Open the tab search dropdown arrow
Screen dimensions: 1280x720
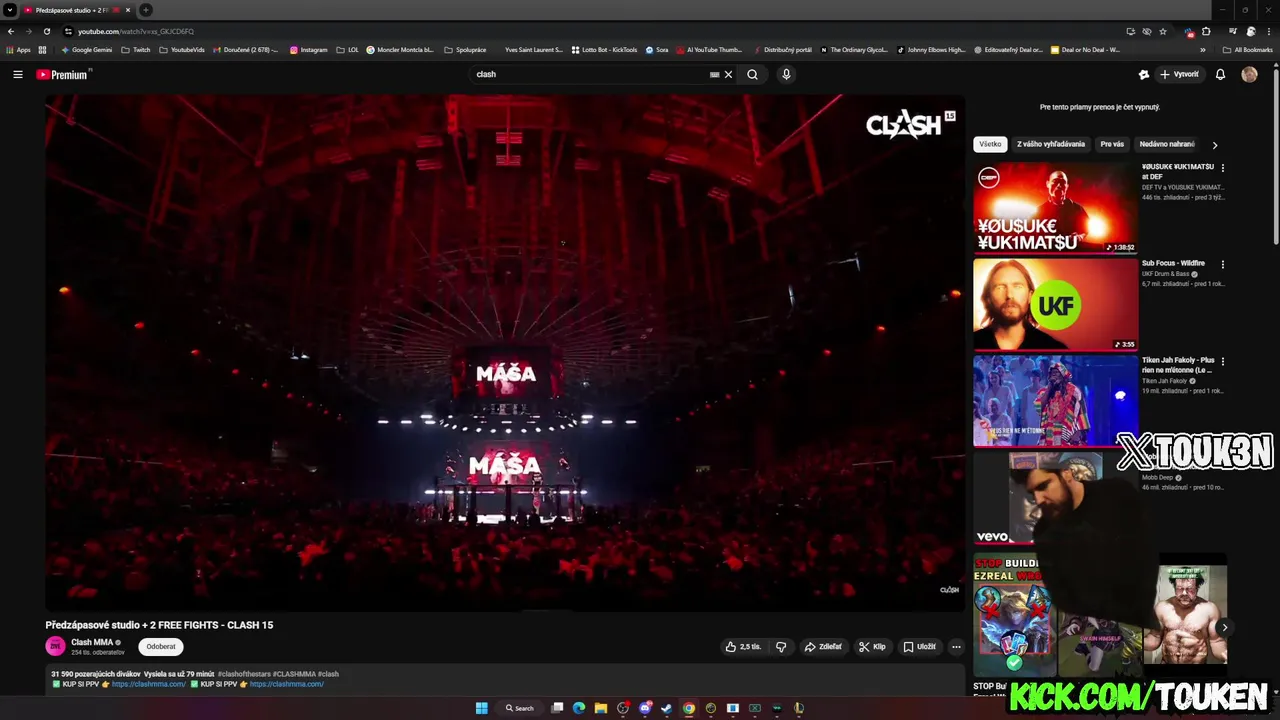pyautogui.click(x=10, y=10)
